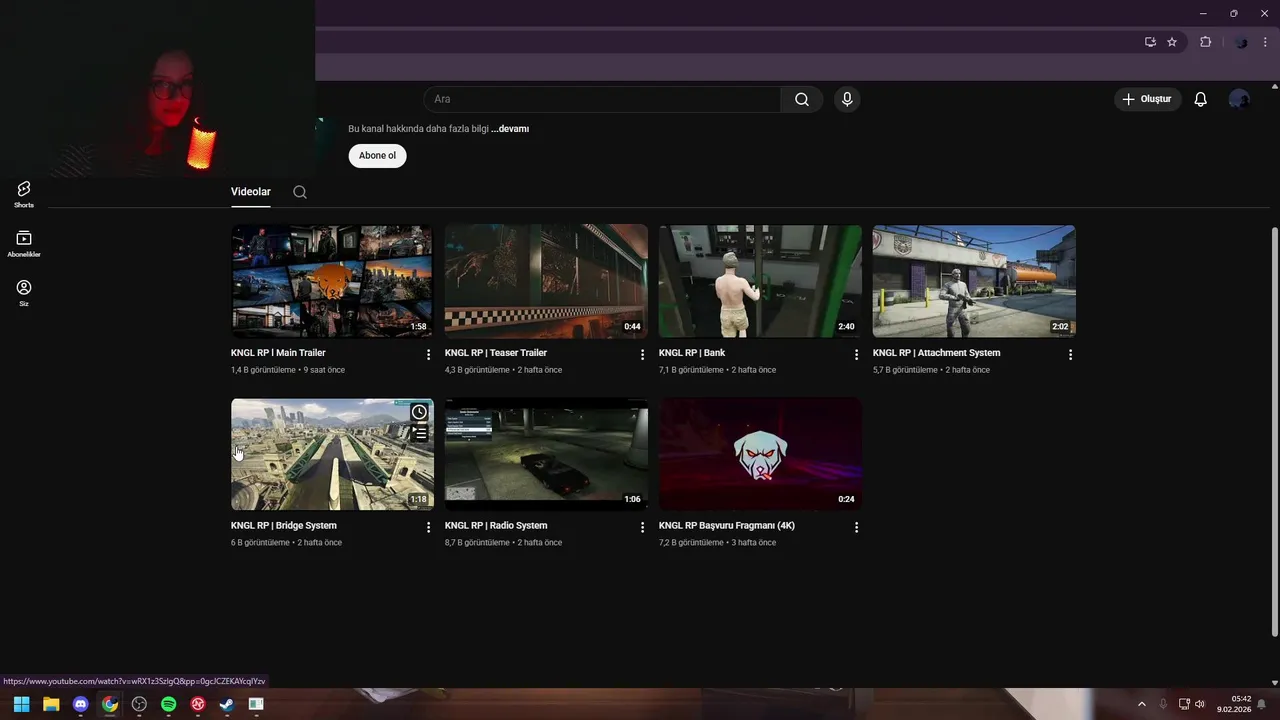Open the Chrome three-dot menu
The width and height of the screenshot is (1280, 720).
(1265, 42)
